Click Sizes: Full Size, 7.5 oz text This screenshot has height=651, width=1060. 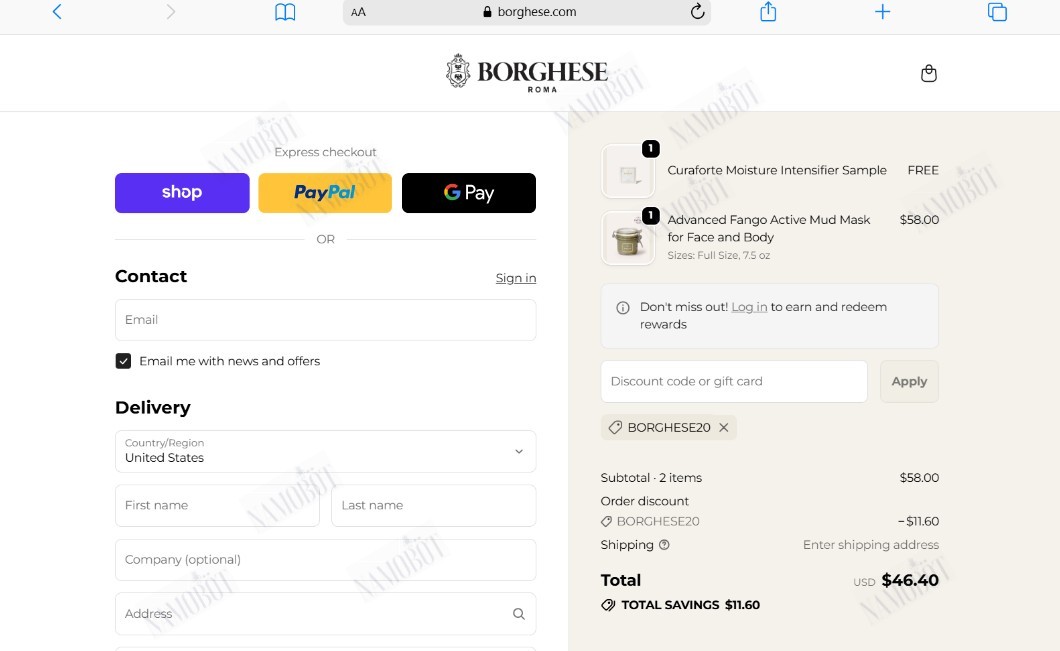point(719,256)
